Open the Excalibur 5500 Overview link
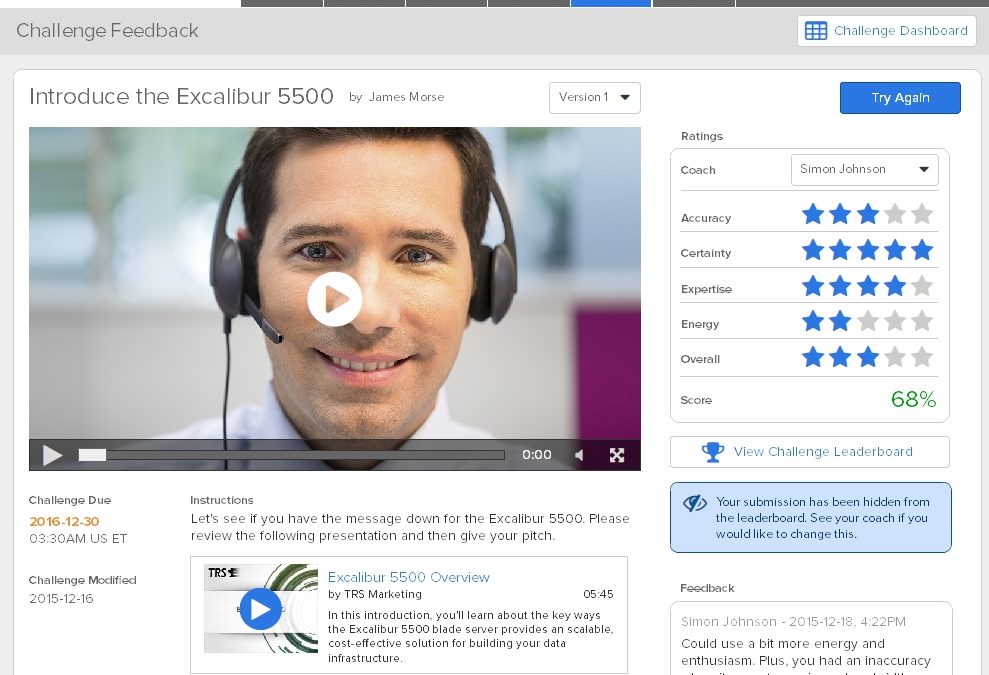989x675 pixels. click(x=409, y=577)
